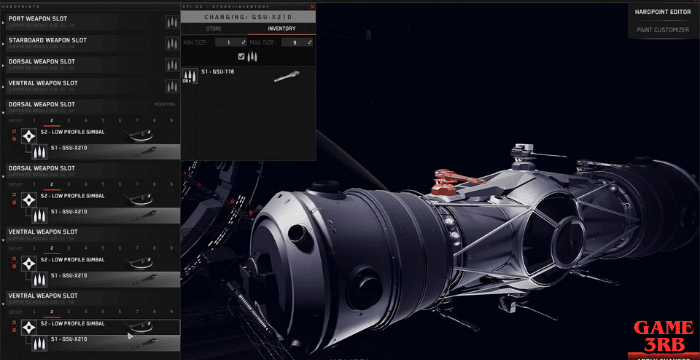Image resolution: width=700 pixels, height=360 pixels.
Task: Select the S1 - GSU-118 inventory item
Action: click(x=248, y=76)
